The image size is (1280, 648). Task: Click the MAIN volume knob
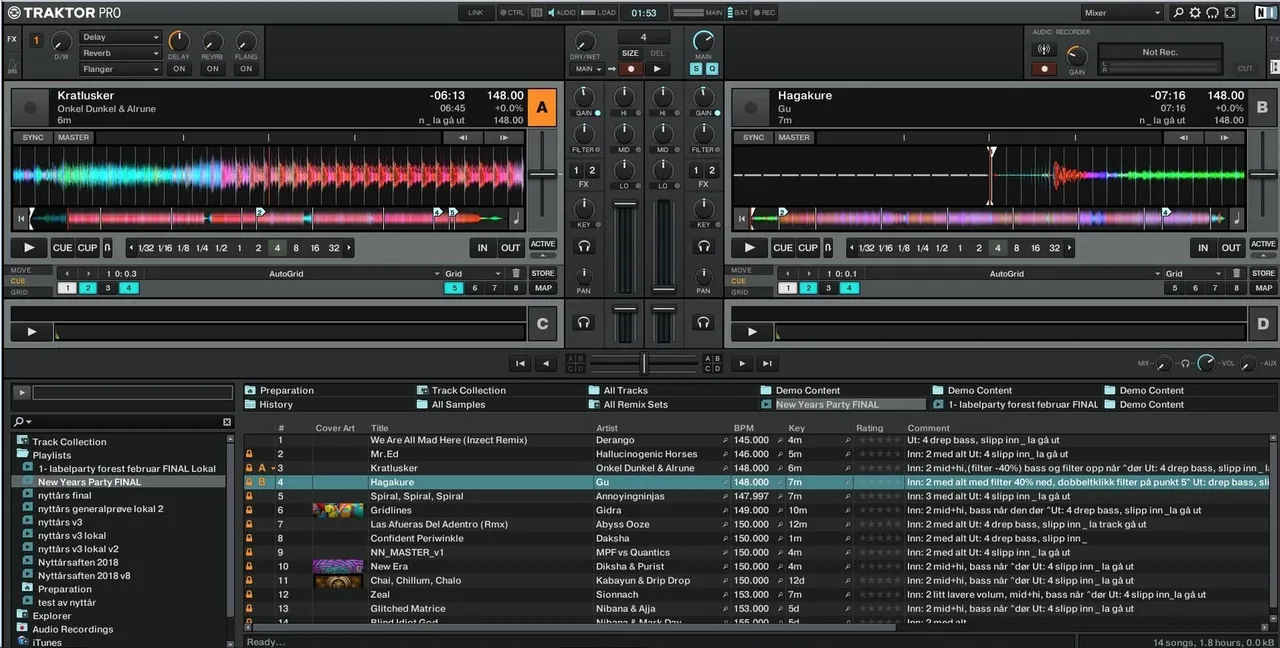pyautogui.click(x=703, y=41)
